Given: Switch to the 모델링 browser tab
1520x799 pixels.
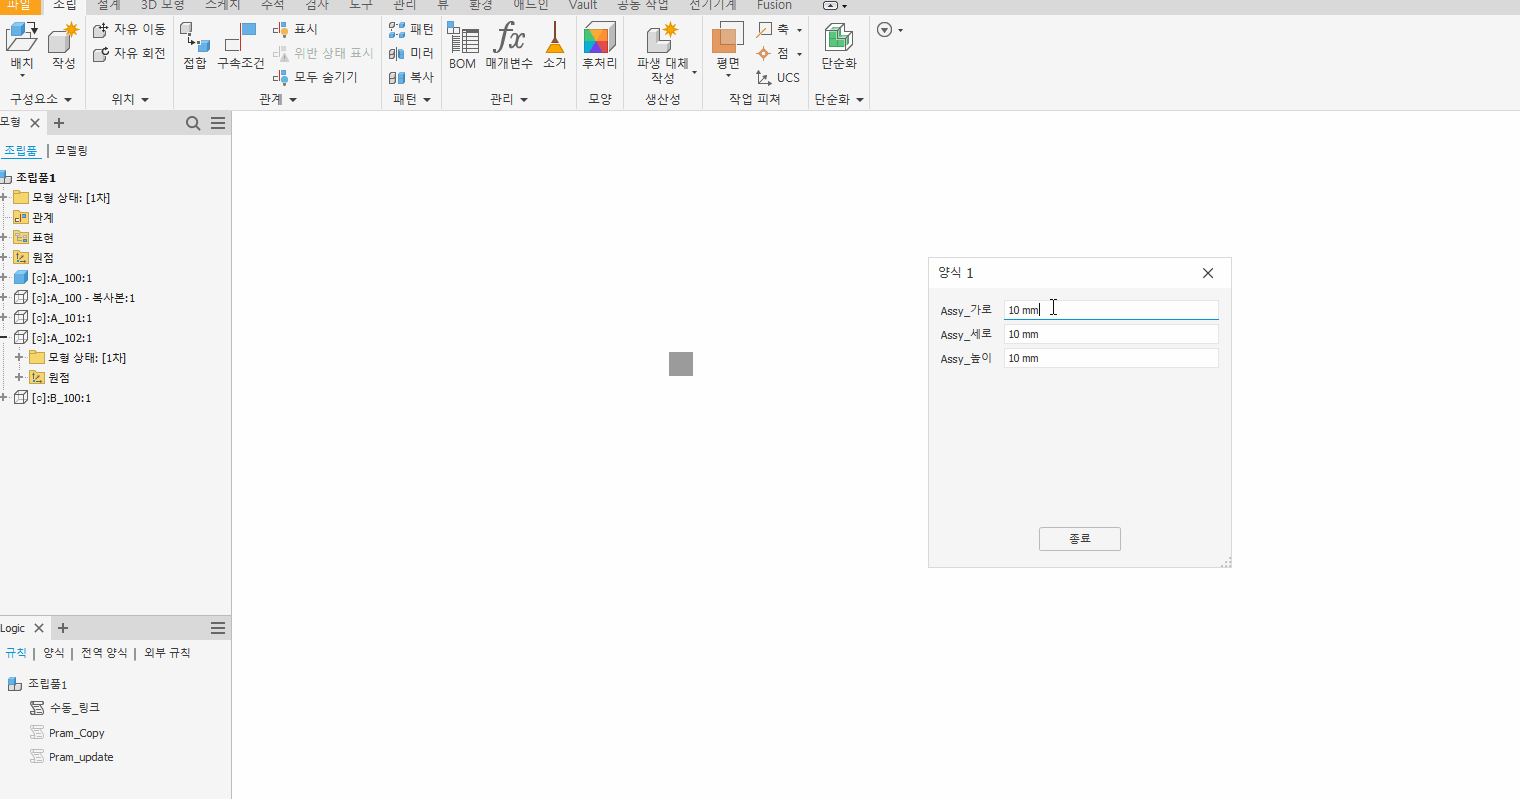Looking at the screenshot, I should [x=71, y=151].
